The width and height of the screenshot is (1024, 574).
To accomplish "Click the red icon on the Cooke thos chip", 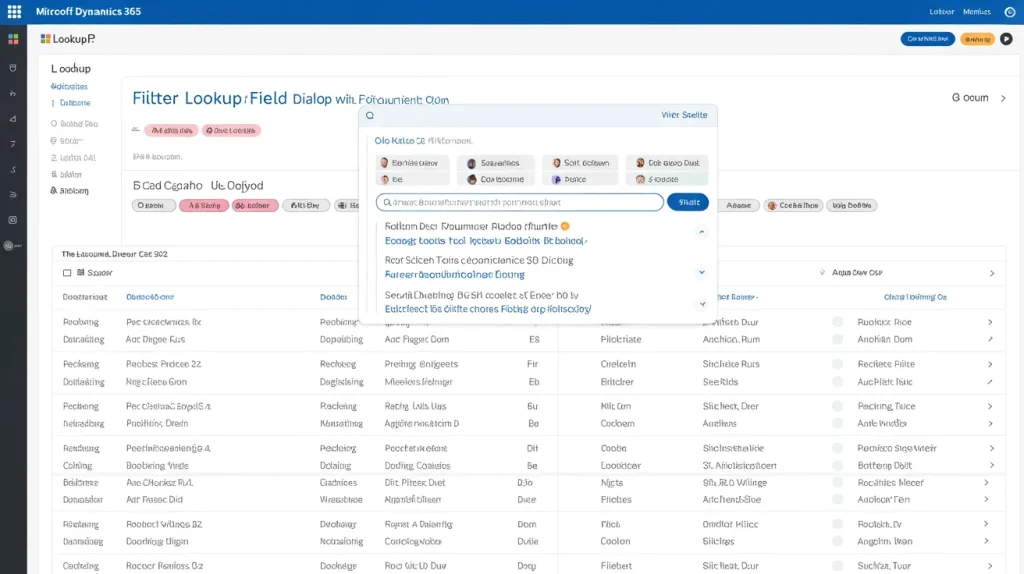I will tap(773, 205).
